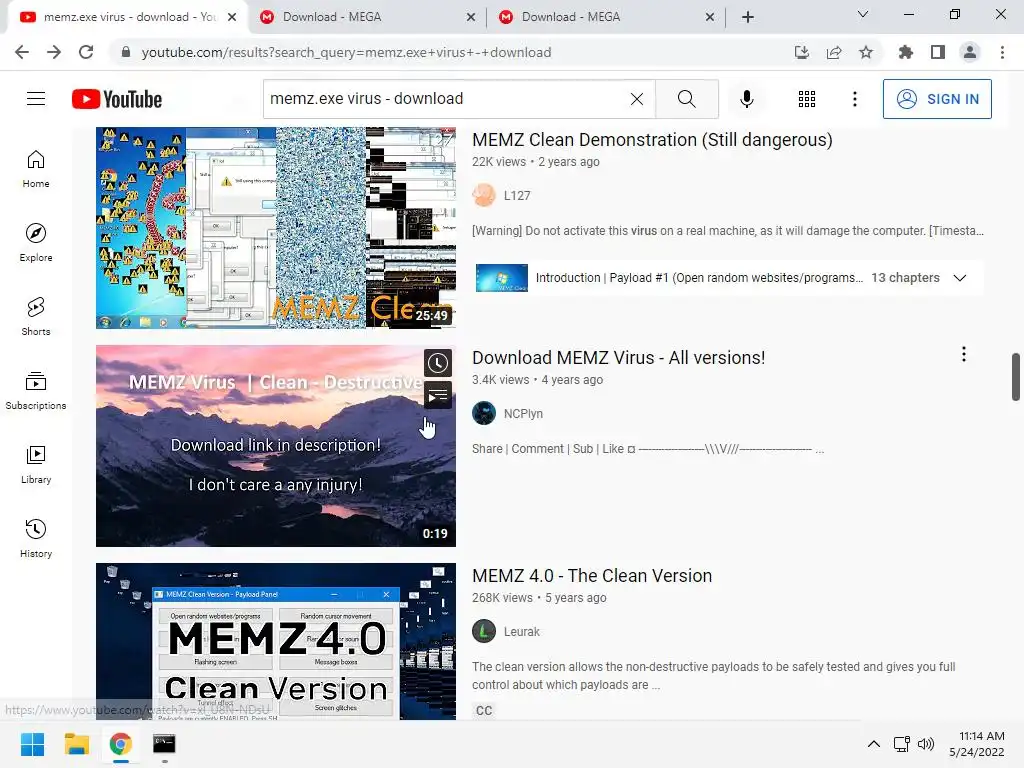
Task: Go to Home in the sidebar
Action: point(36,168)
